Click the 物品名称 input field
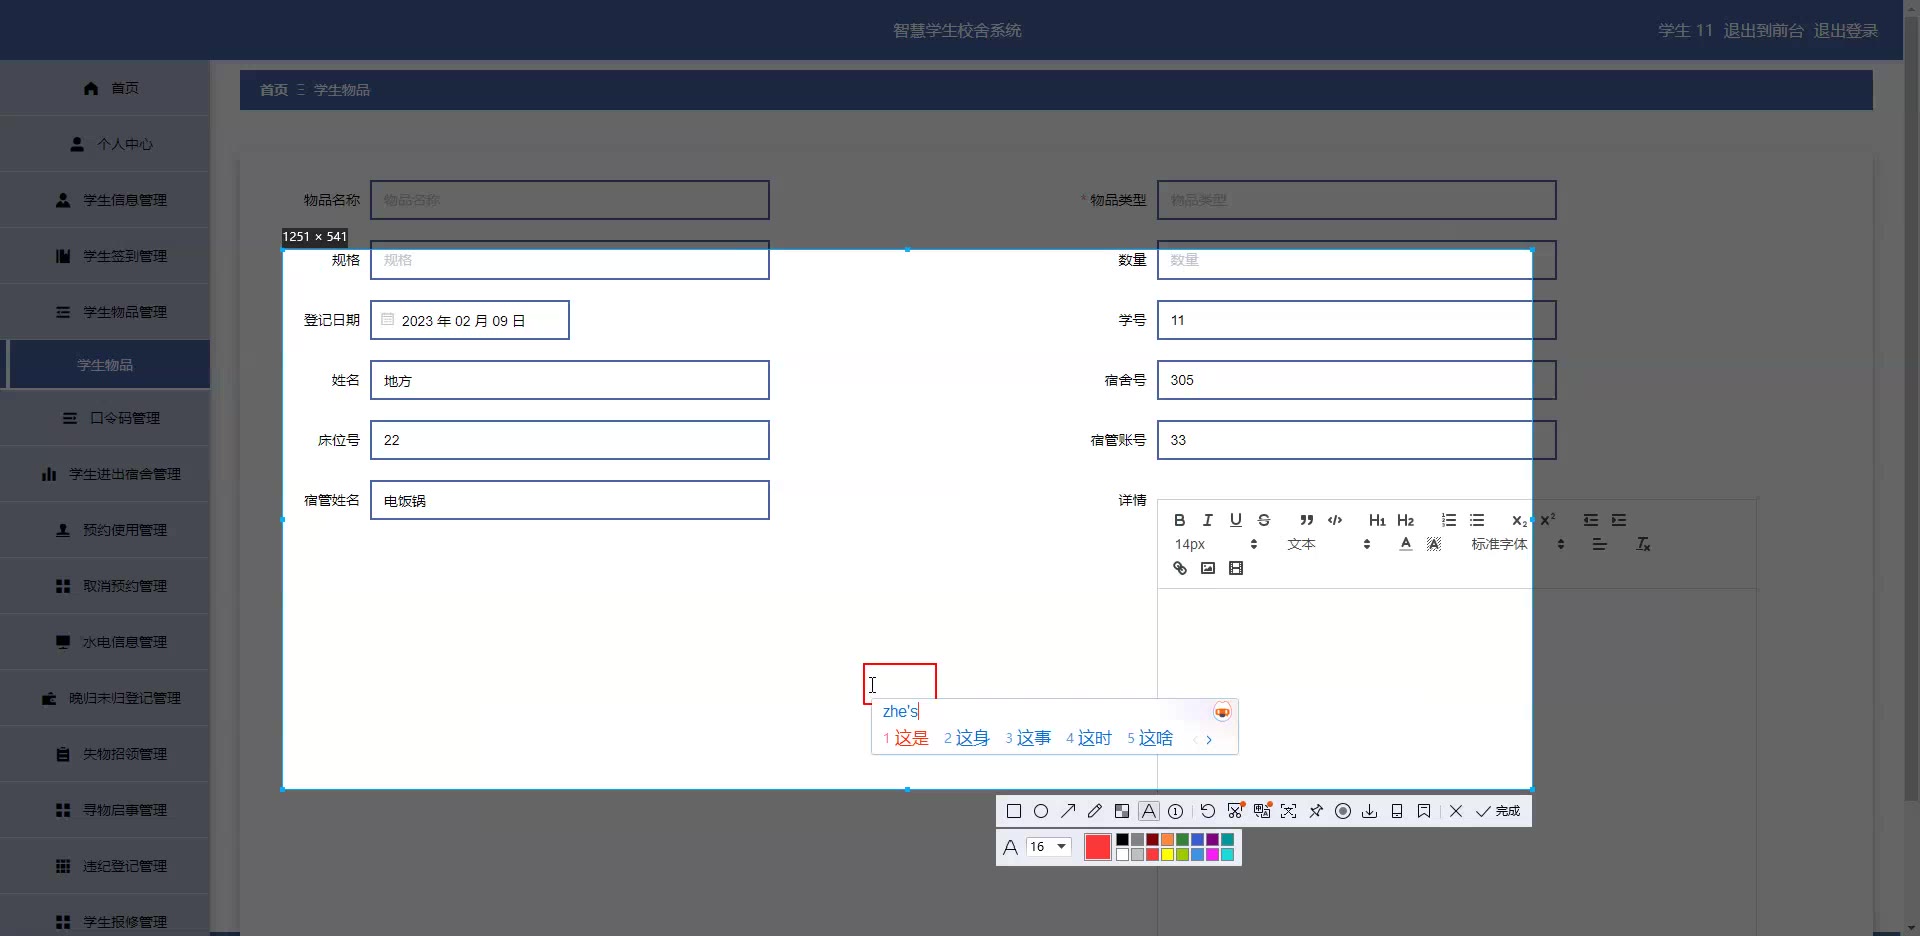Image resolution: width=1920 pixels, height=936 pixels. click(x=570, y=200)
